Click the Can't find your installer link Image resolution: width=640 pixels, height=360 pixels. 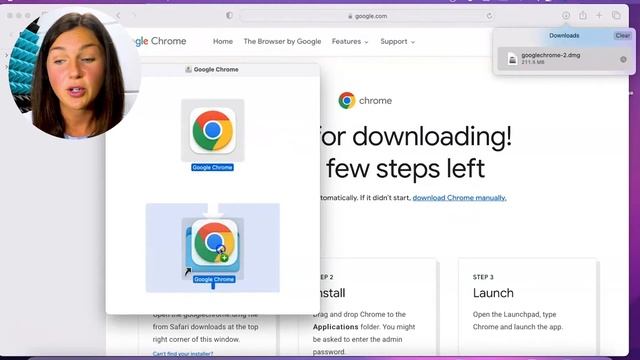[183, 354]
